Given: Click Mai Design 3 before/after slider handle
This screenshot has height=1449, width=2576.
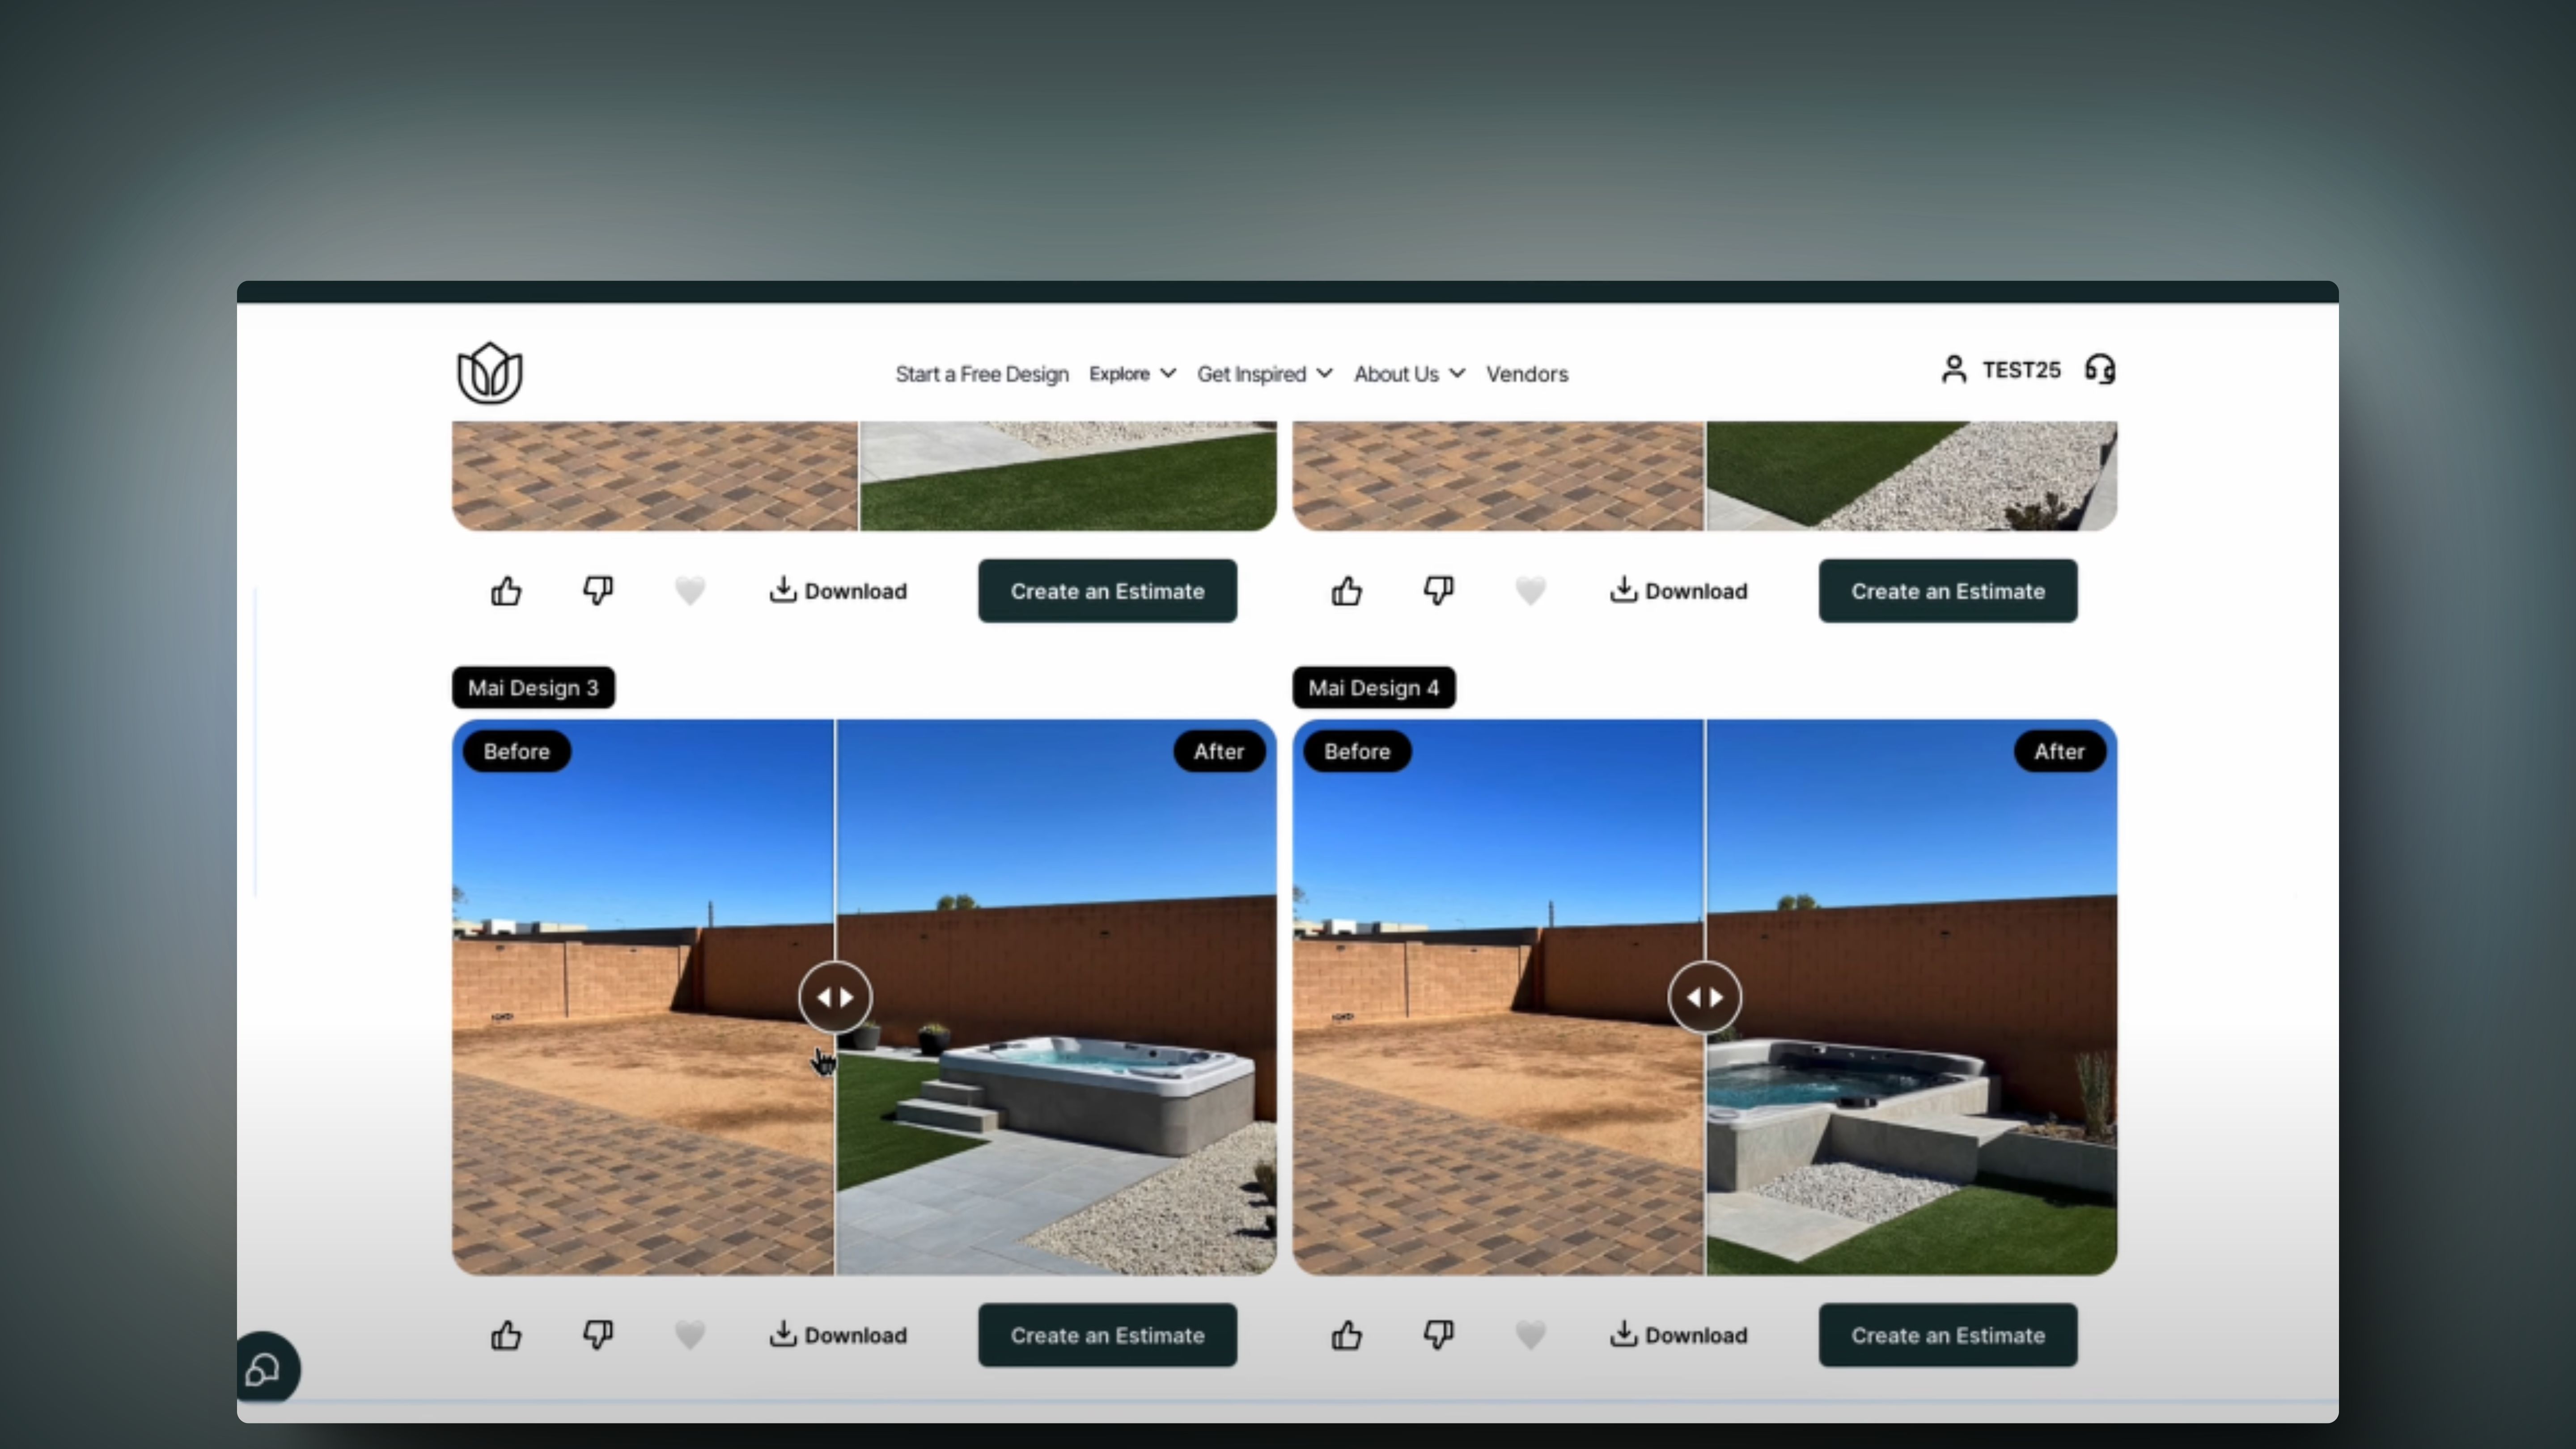Looking at the screenshot, I should pos(835,997).
